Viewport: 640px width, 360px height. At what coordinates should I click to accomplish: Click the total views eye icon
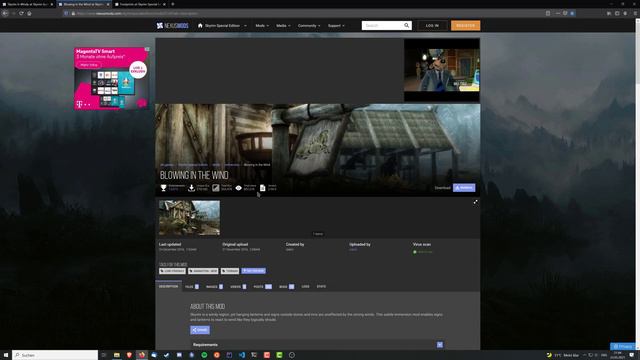point(238,188)
